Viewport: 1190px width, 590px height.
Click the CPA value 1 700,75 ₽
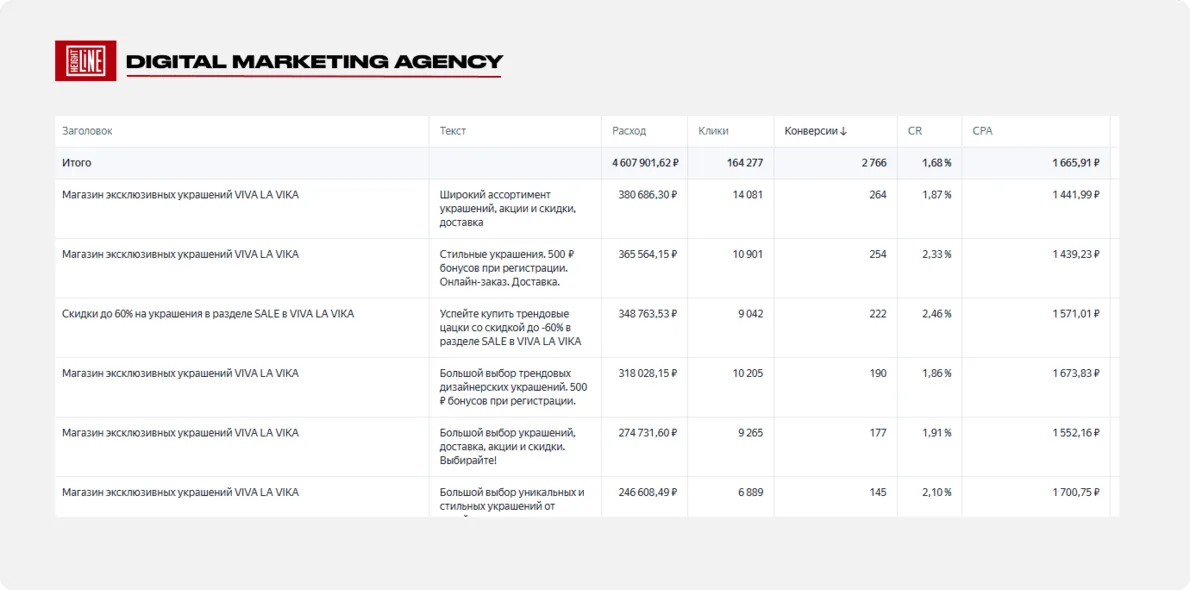1075,492
